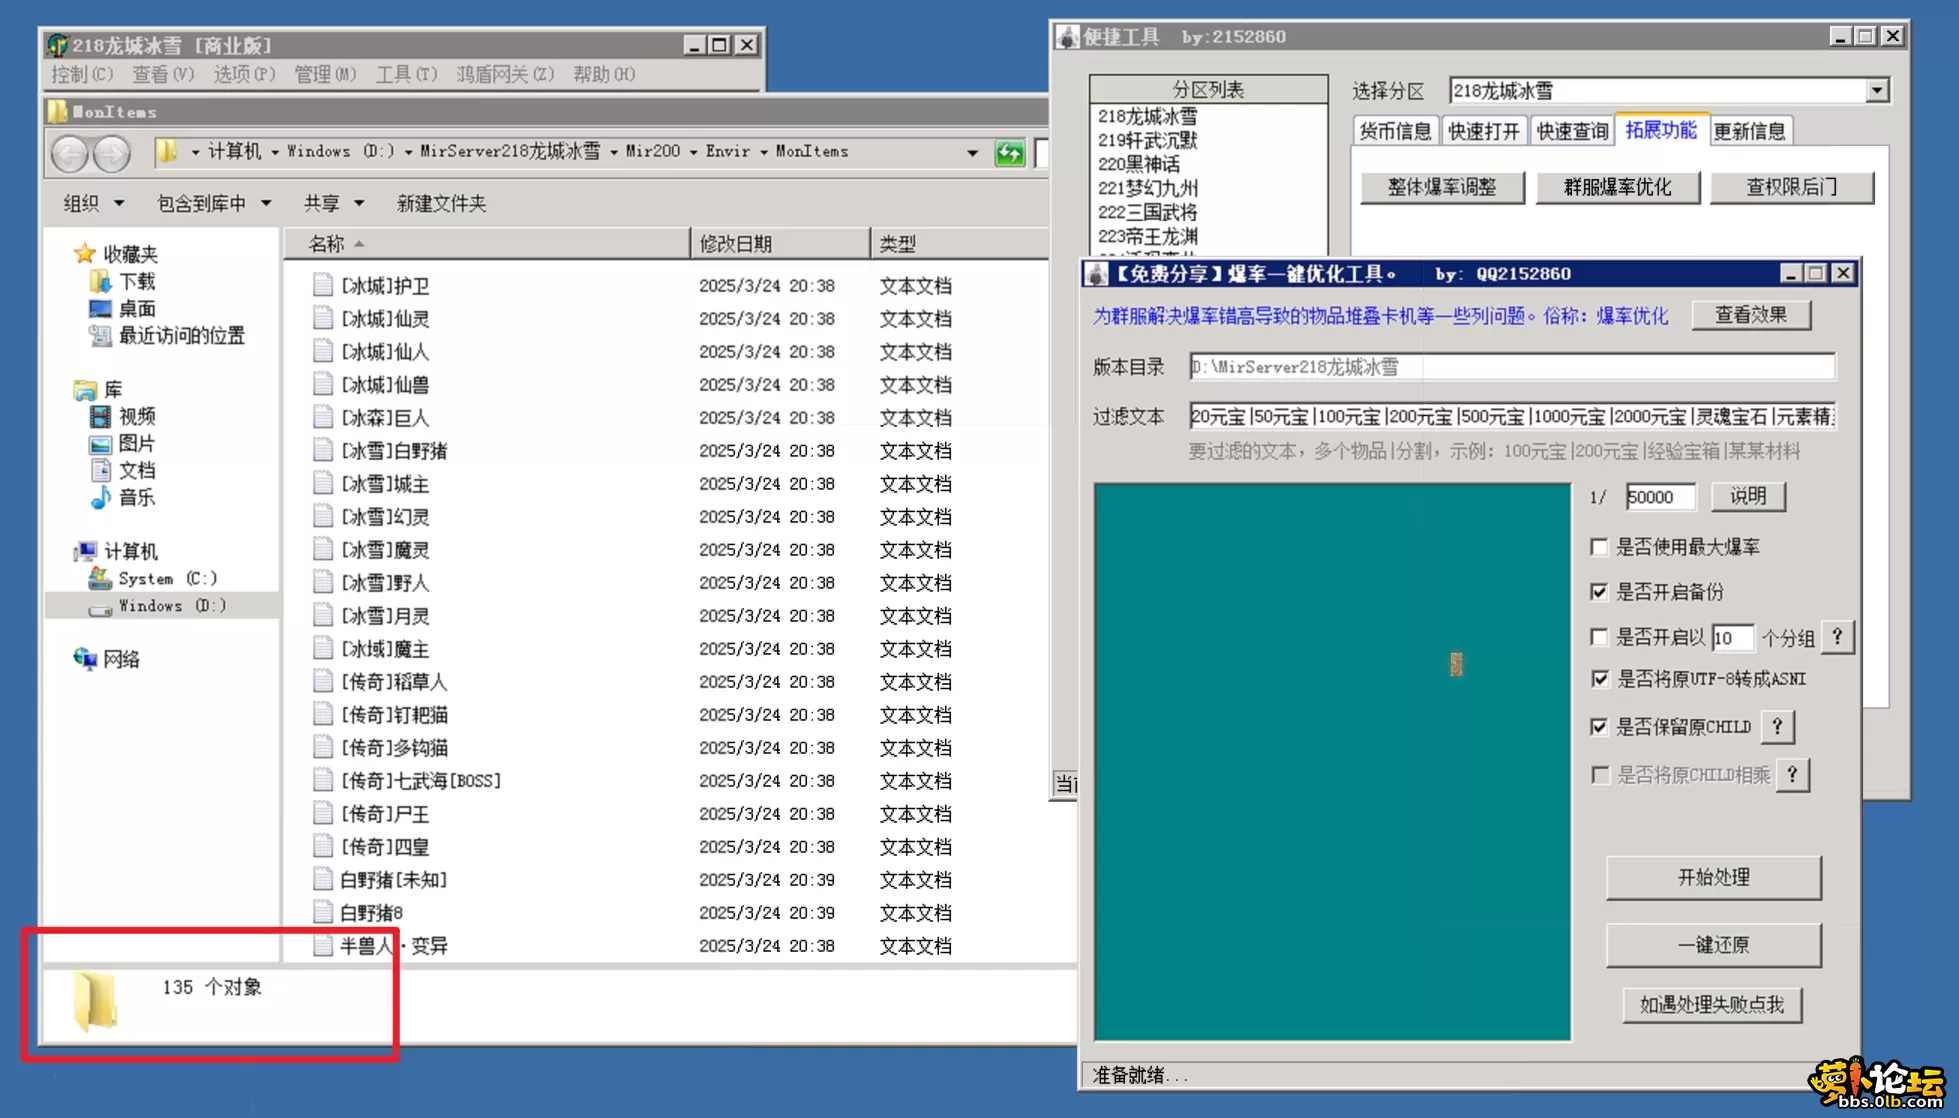This screenshot has width=1959, height=1118.
Task: Select the 音乐 library icon
Action: (x=100, y=497)
